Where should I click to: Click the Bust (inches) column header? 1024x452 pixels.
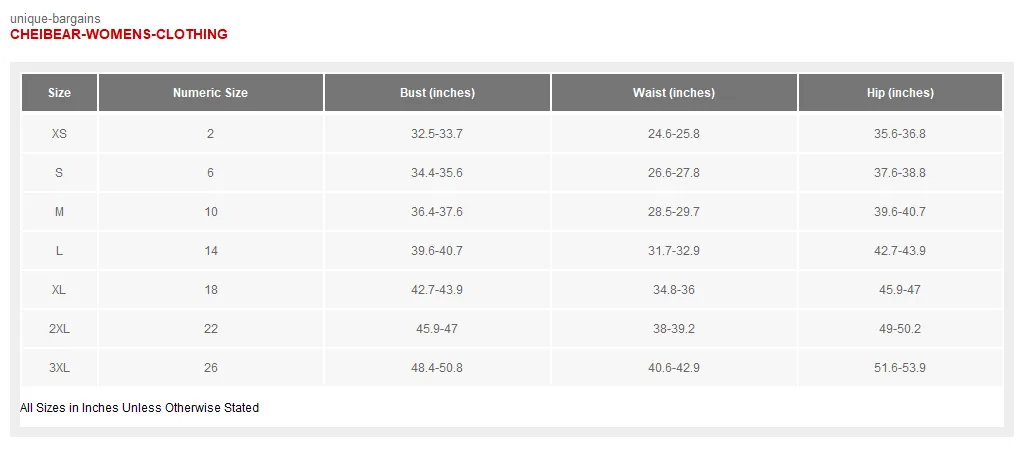point(437,93)
